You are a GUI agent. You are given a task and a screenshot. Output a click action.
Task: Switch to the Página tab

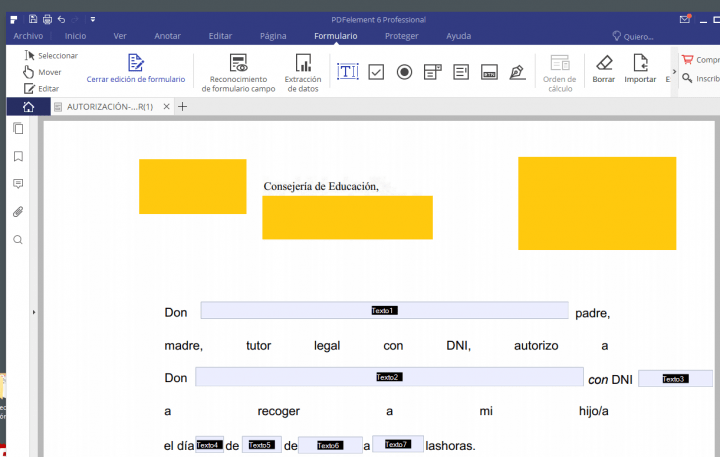pos(273,36)
